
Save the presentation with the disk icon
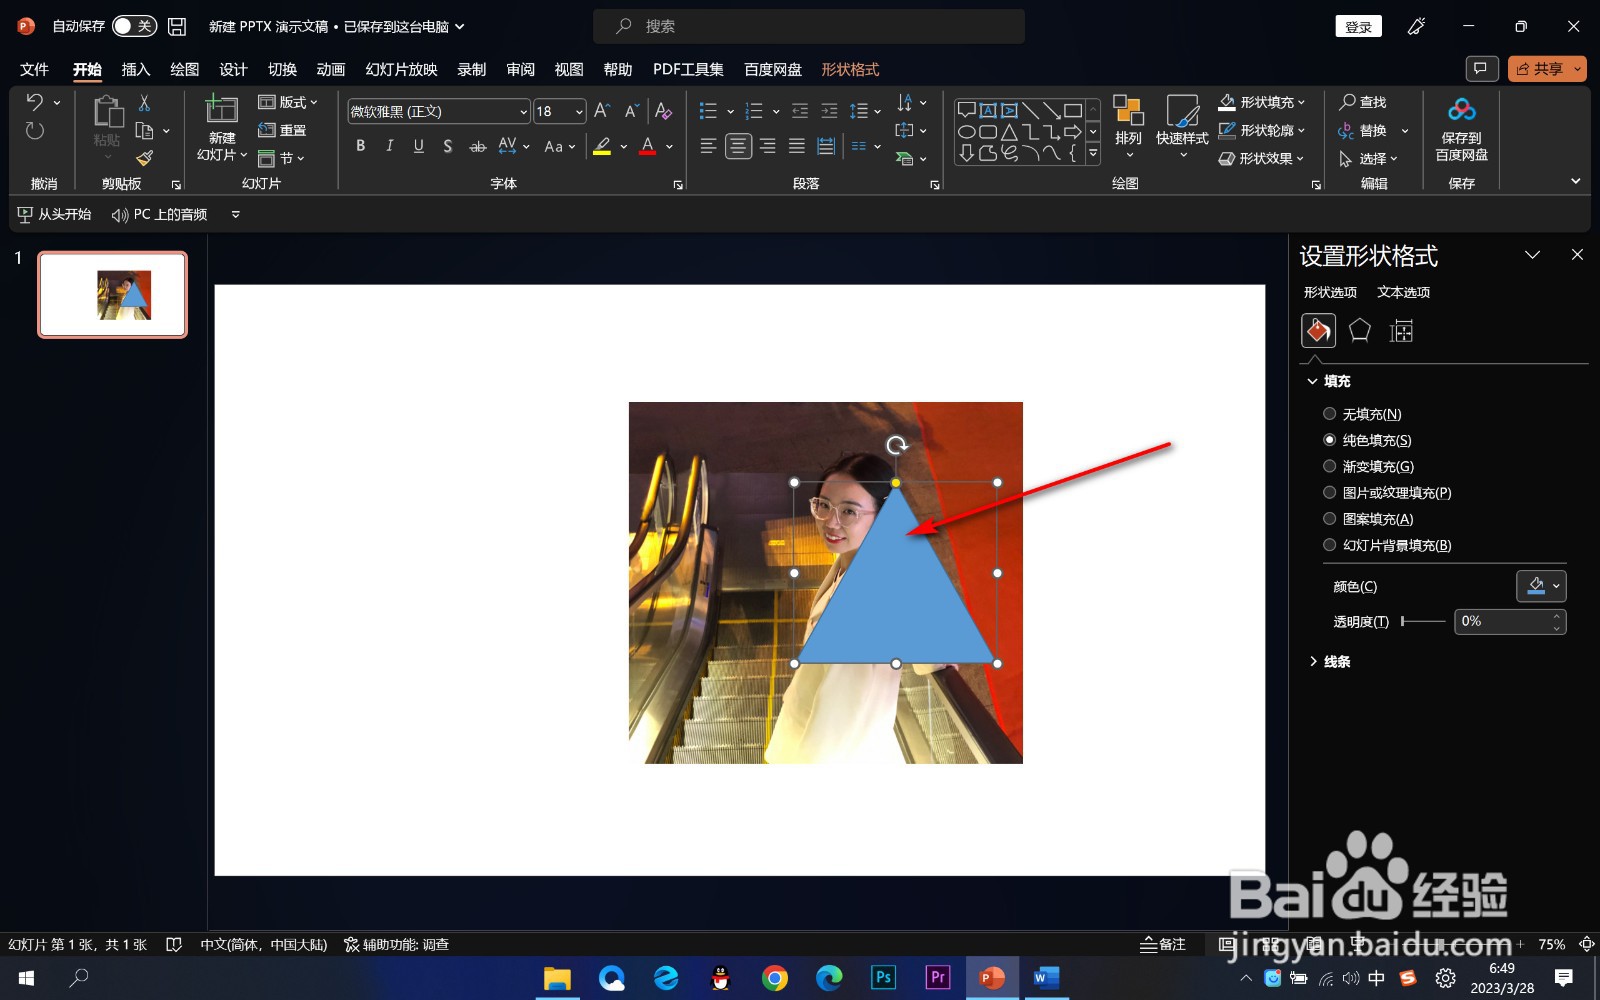(x=177, y=26)
